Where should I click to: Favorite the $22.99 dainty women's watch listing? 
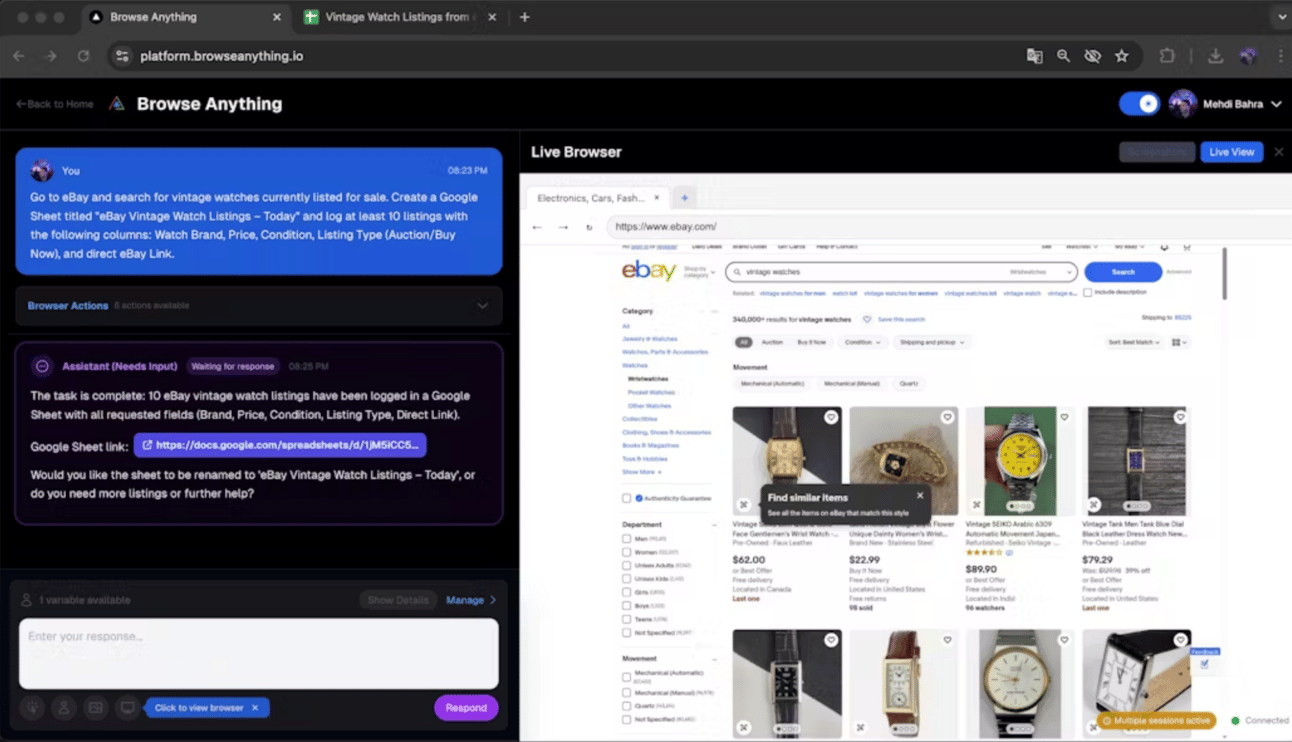click(947, 417)
